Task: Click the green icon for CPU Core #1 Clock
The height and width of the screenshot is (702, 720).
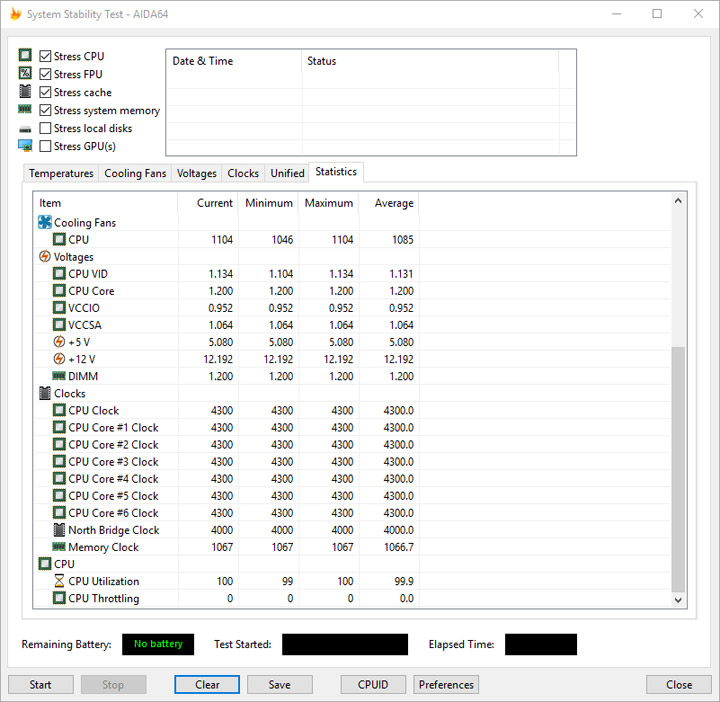Action: (x=59, y=427)
